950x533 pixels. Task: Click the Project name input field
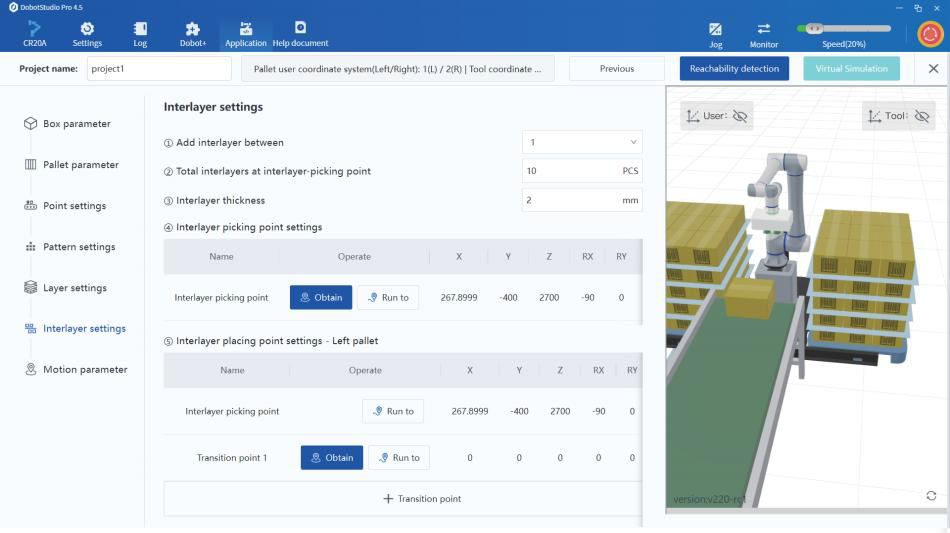(x=158, y=69)
